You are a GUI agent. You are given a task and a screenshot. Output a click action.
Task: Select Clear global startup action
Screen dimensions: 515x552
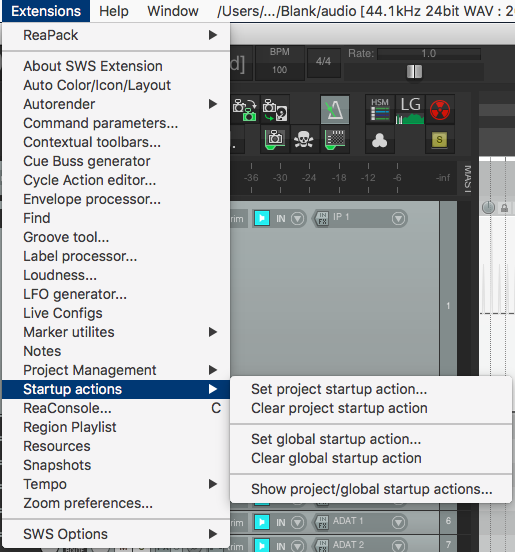[371, 458]
